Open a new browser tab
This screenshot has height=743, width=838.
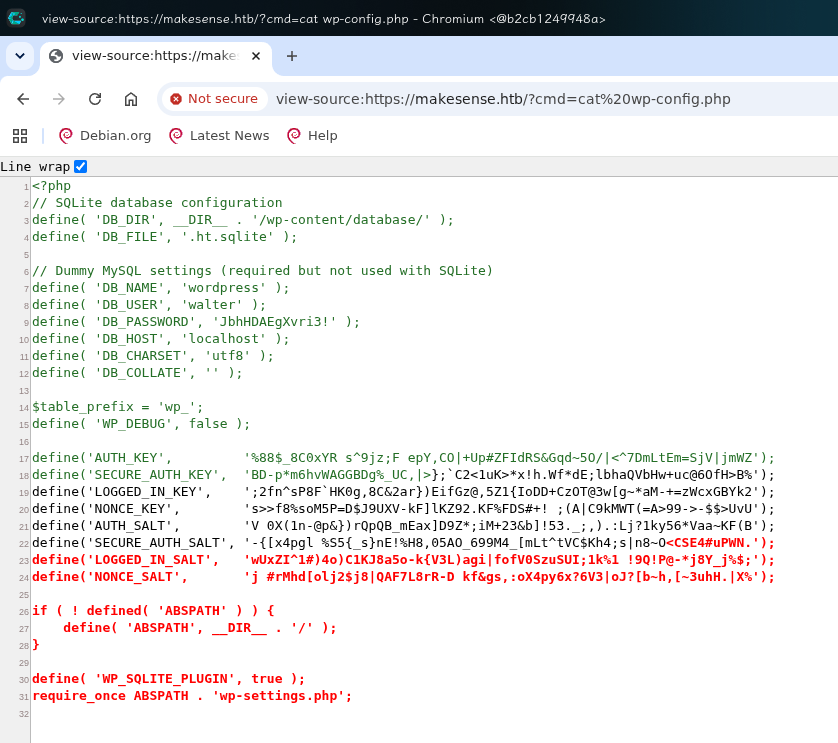pyautogui.click(x=292, y=56)
